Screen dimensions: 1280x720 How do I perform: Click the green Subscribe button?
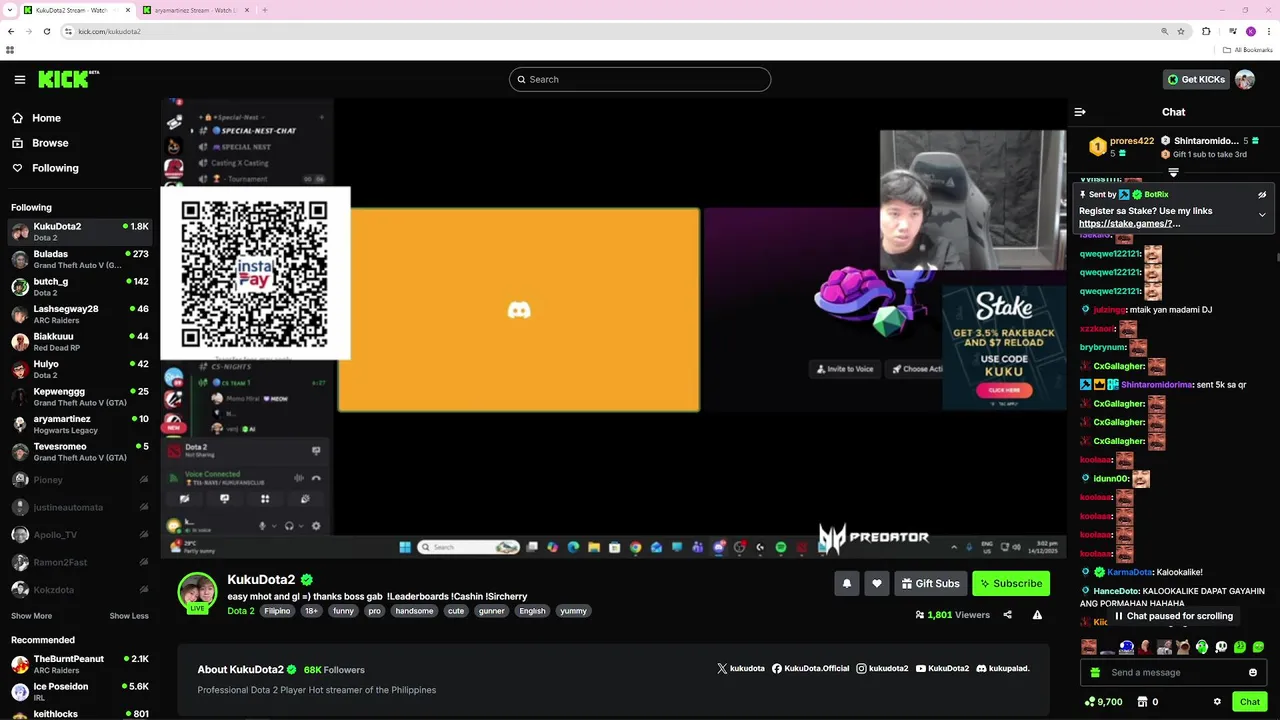[x=1010, y=583]
